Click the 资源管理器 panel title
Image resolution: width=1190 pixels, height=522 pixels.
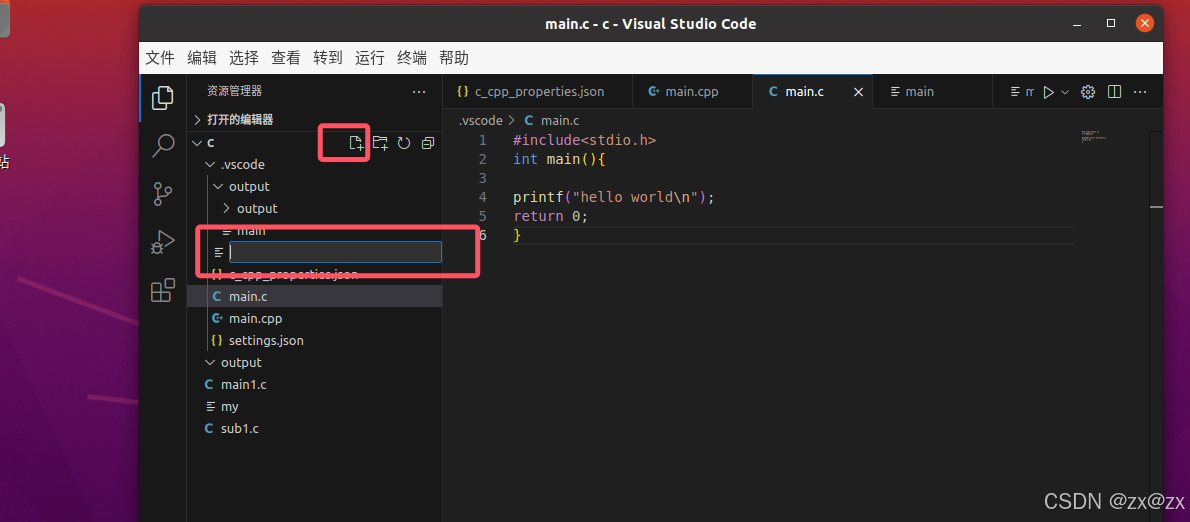click(x=235, y=91)
